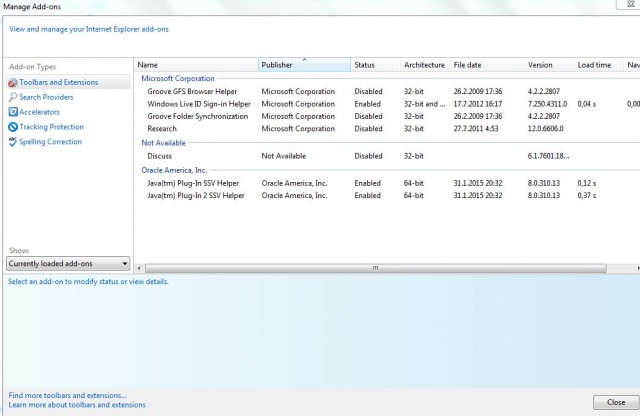Screen dimensions: 640x416
Task: Open Learn more about toolbars and extensions
Action: (x=77, y=405)
